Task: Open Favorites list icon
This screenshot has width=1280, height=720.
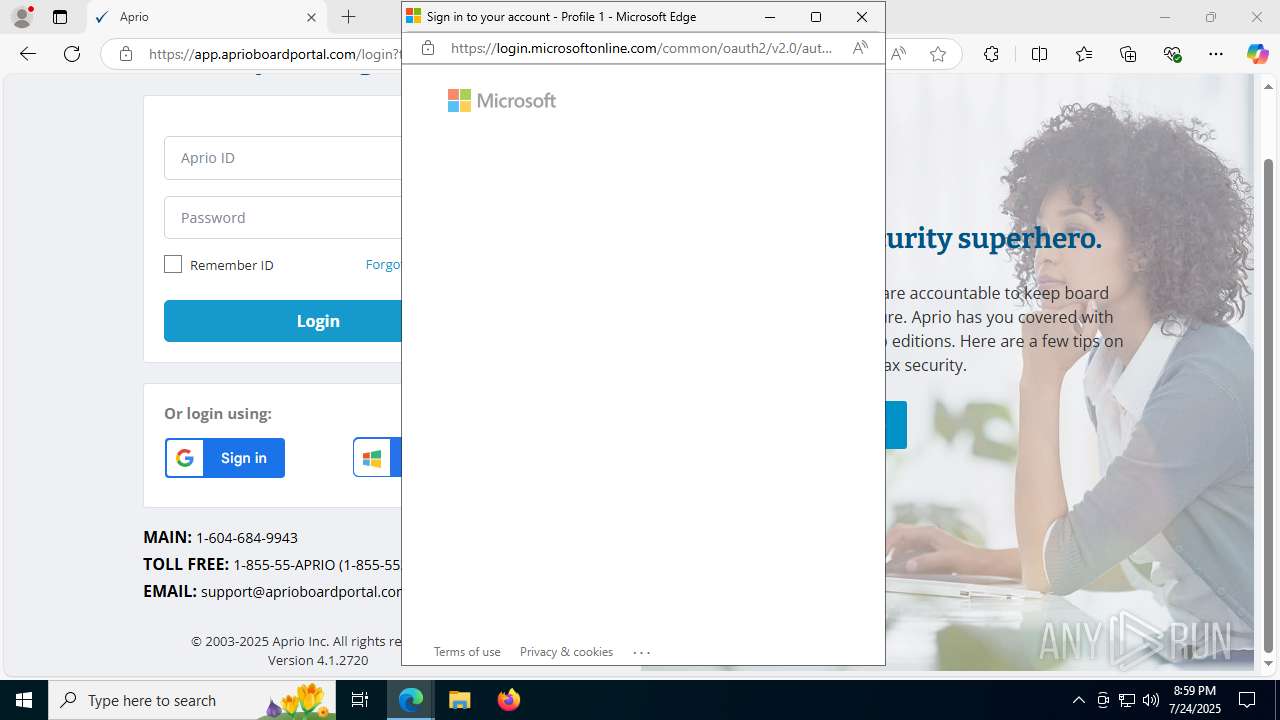Action: click(1084, 54)
